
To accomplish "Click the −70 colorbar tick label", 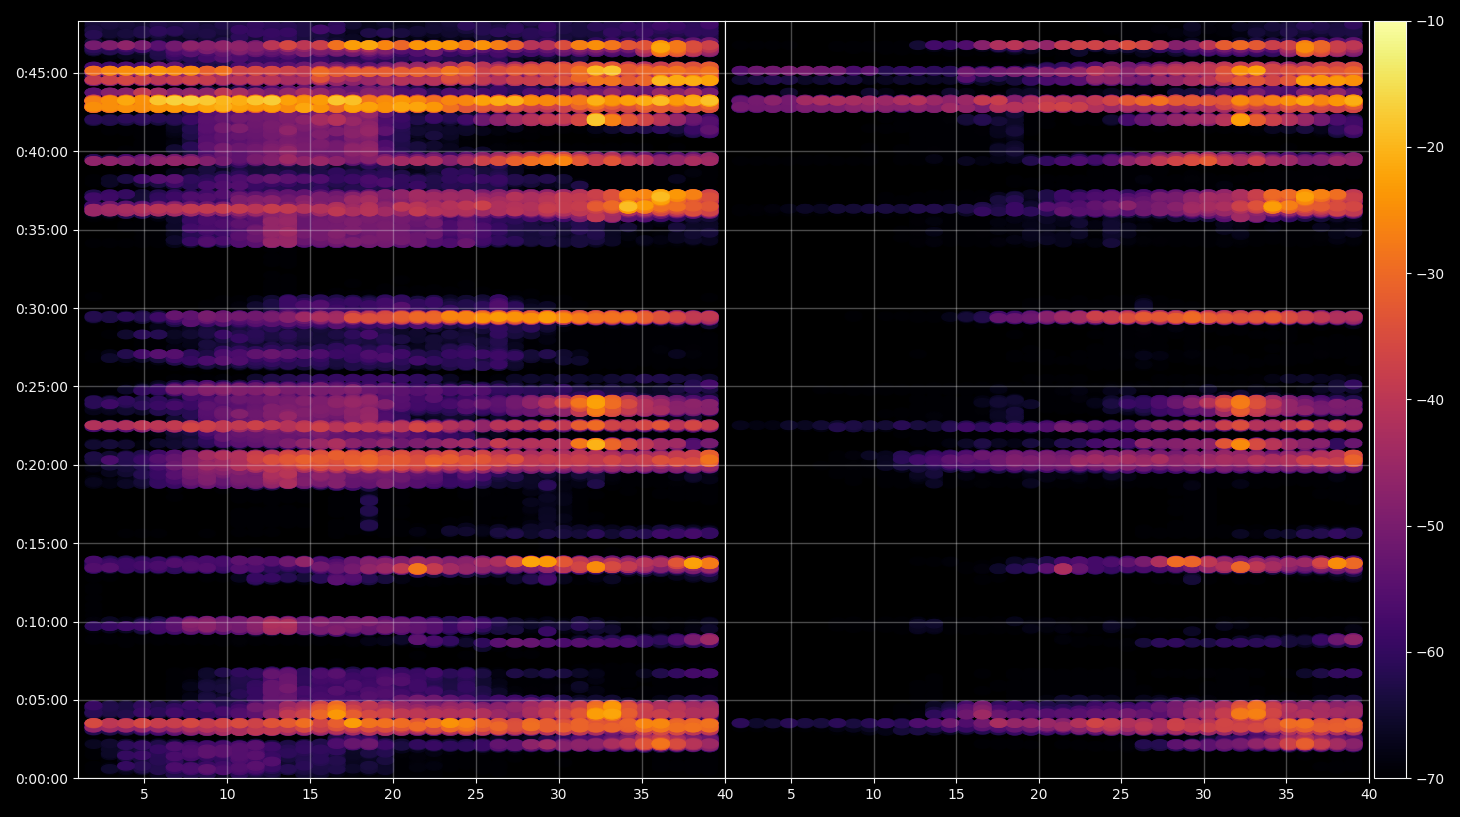I will point(1430,778).
